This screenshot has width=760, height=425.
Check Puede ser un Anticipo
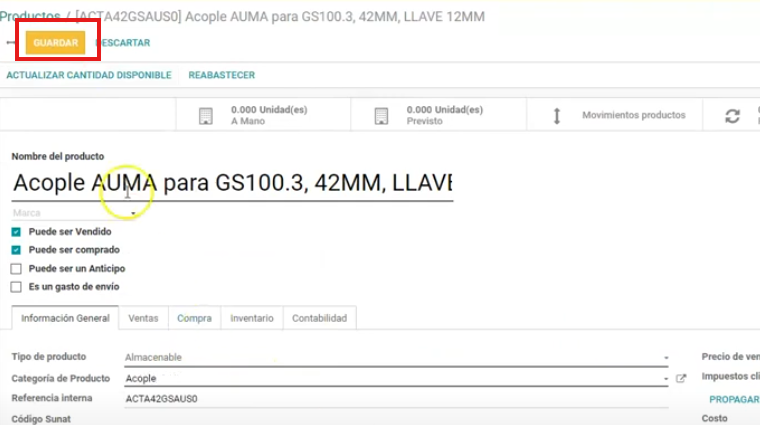[16, 268]
